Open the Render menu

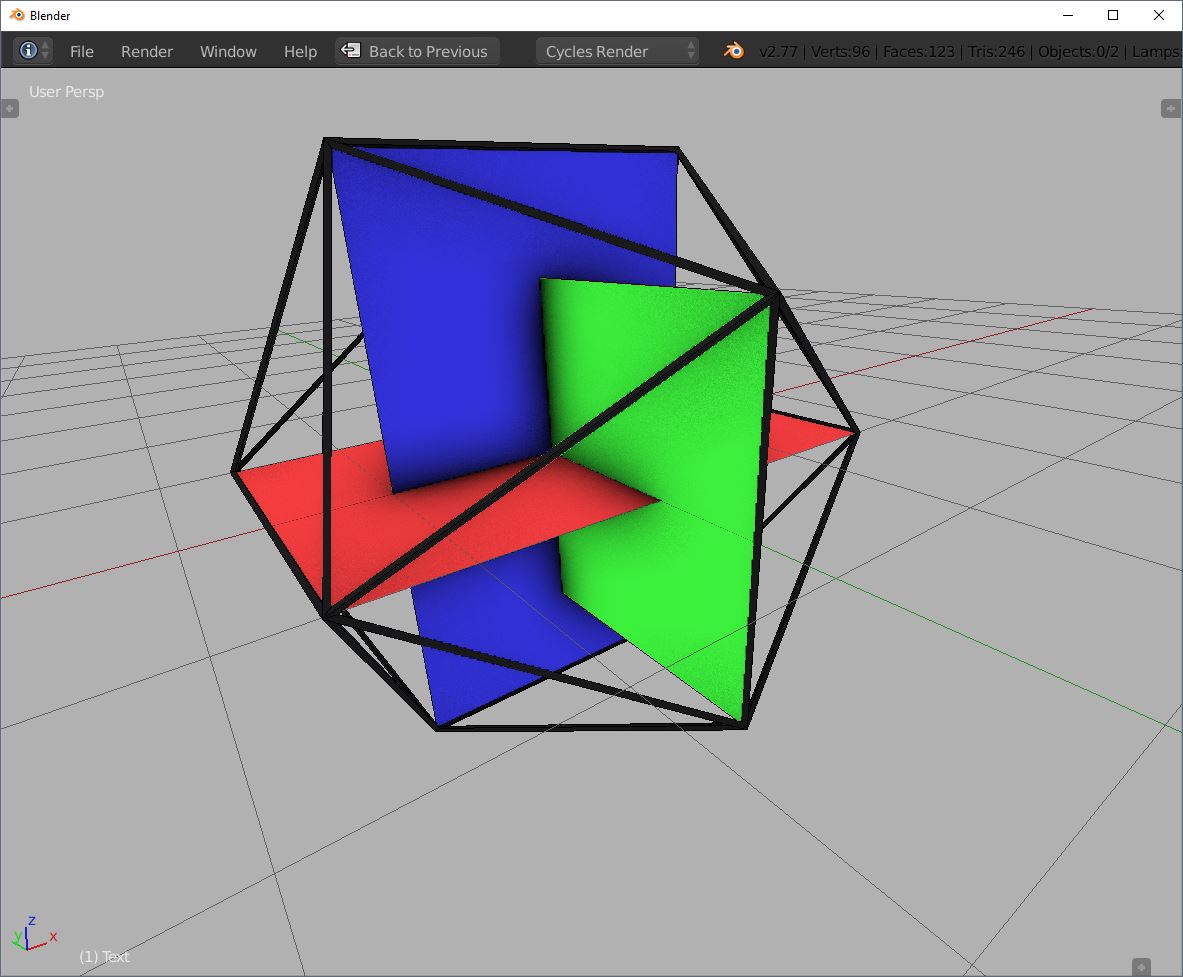pyautogui.click(x=146, y=51)
